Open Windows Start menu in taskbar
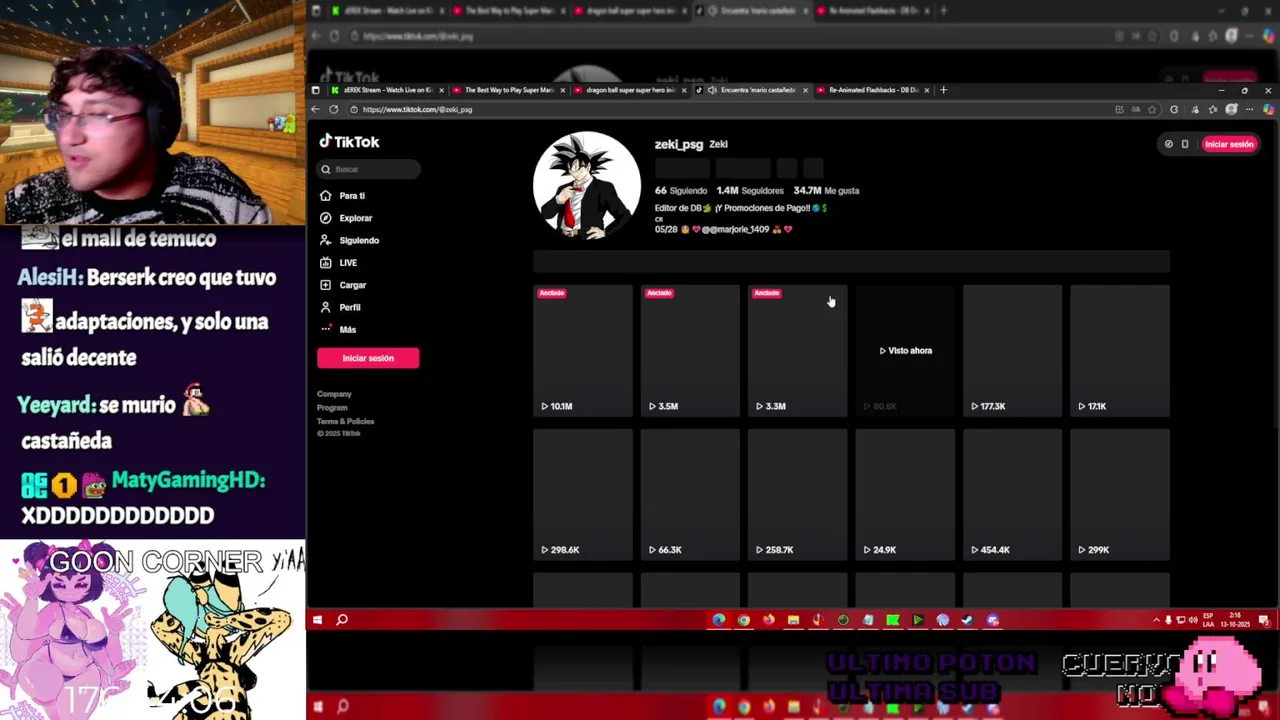This screenshot has height=720, width=1280. pyautogui.click(x=317, y=620)
